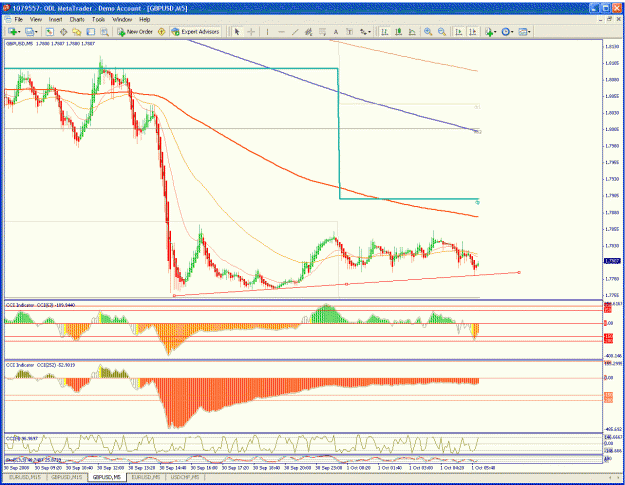The image size is (625, 485).
Task: Switch to the USDCHF,M5 chart tab
Action: coord(185,477)
